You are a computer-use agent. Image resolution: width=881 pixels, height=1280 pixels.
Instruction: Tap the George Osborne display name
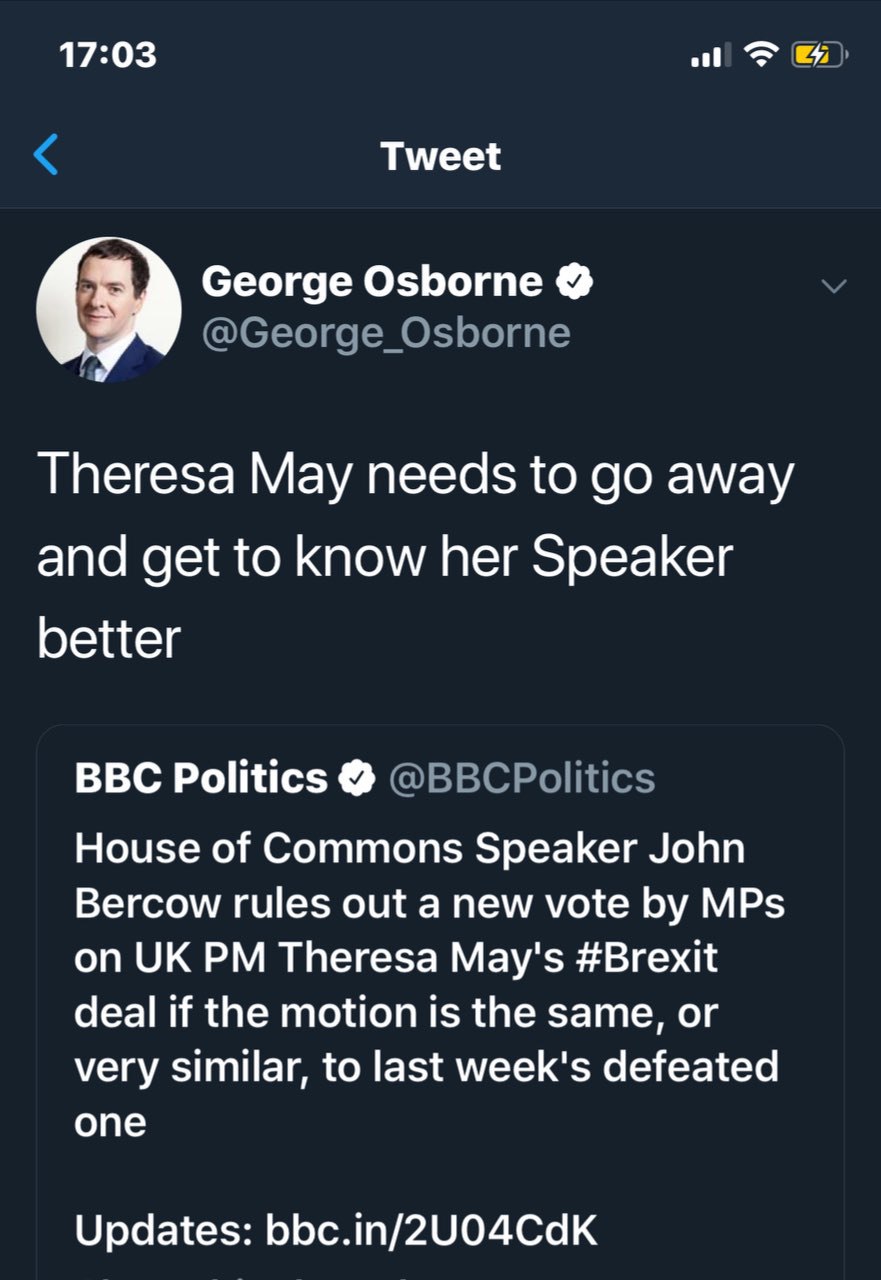coord(372,284)
